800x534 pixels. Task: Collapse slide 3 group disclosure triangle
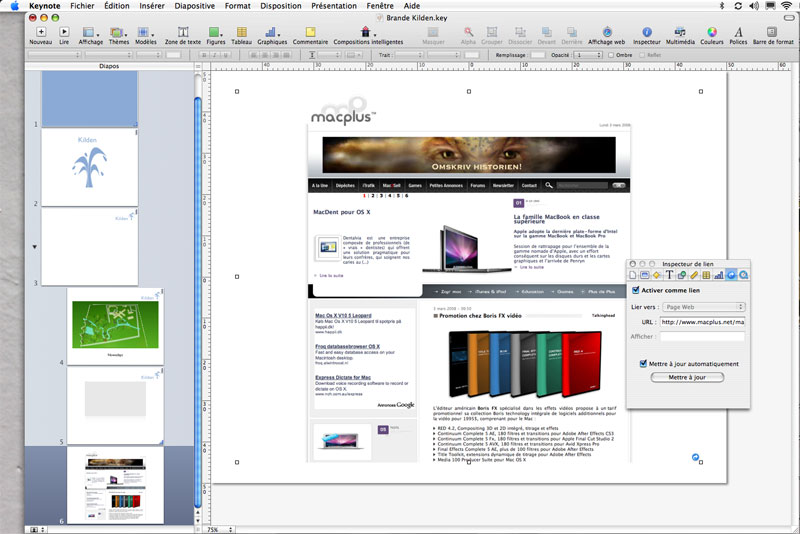pos(35,247)
